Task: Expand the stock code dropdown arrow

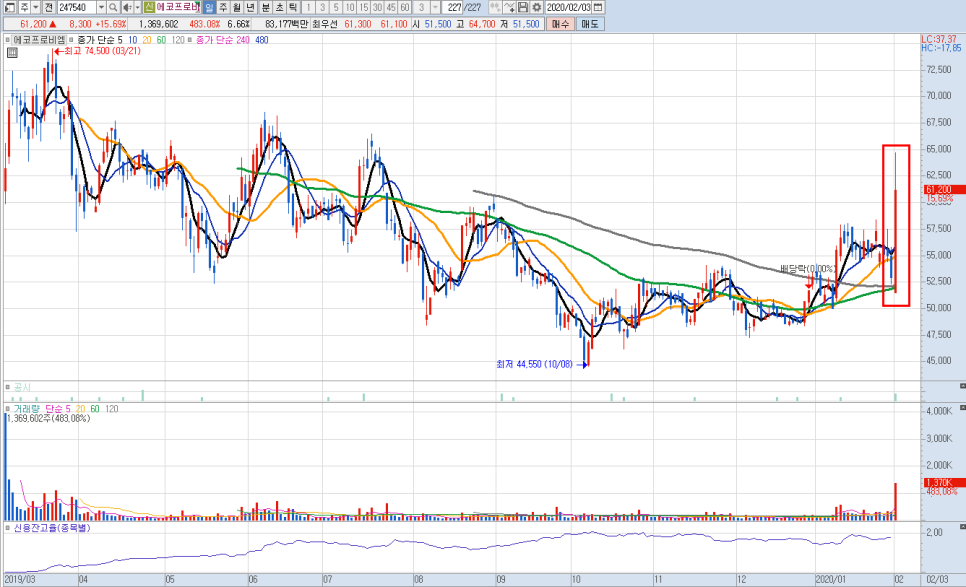Action: (99, 7)
